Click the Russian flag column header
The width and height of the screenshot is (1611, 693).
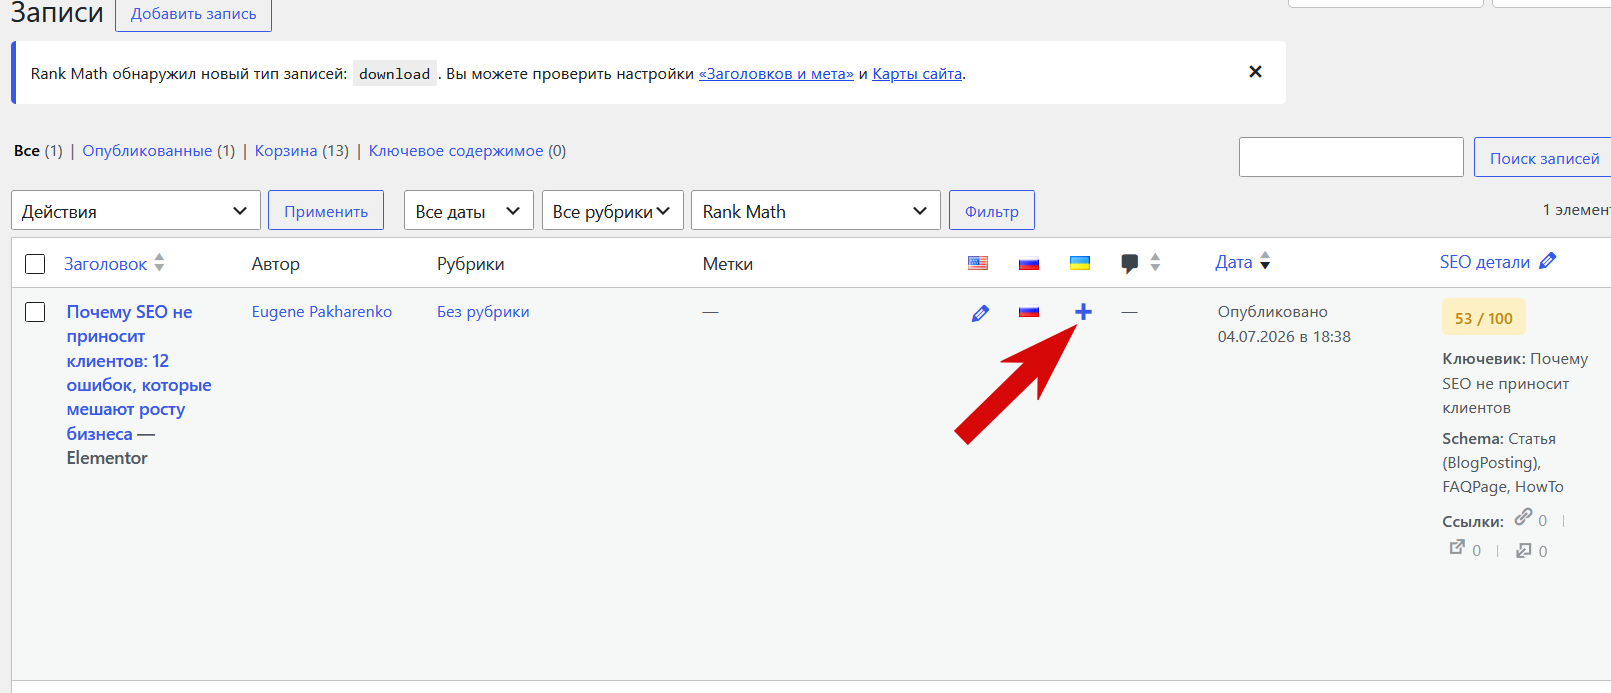pyautogui.click(x=1029, y=263)
